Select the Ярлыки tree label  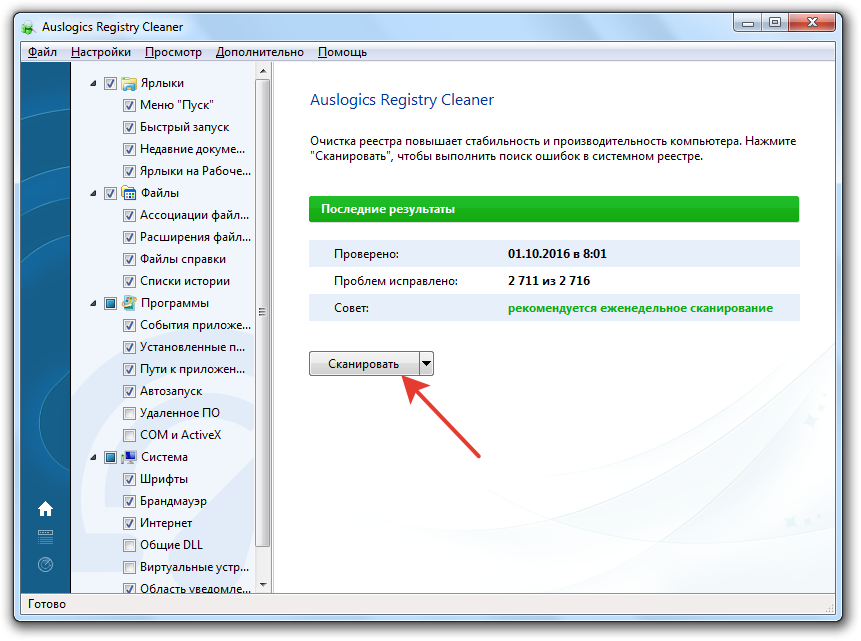[x=162, y=83]
